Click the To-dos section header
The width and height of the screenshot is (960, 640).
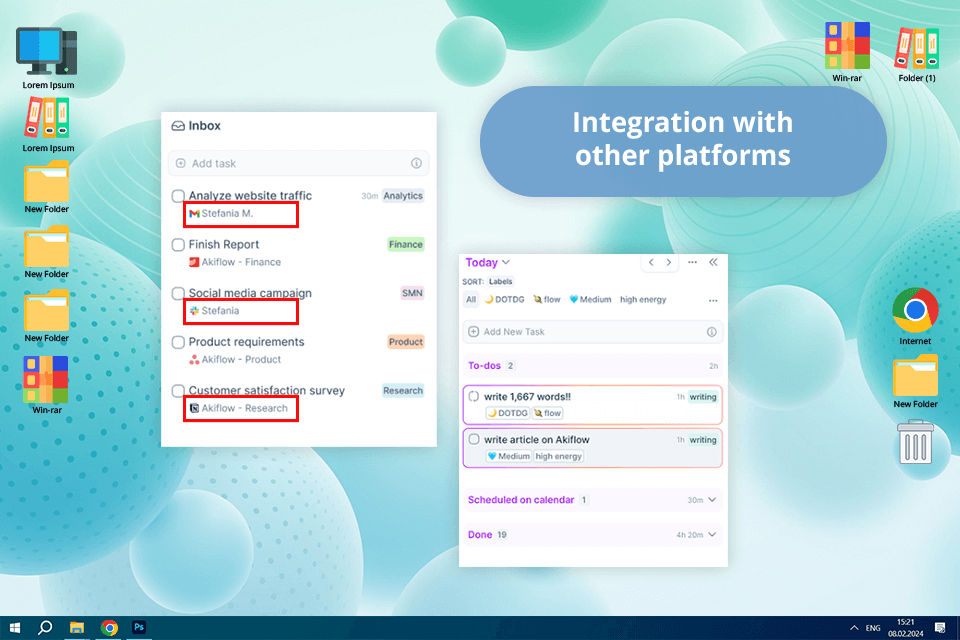[593, 366]
